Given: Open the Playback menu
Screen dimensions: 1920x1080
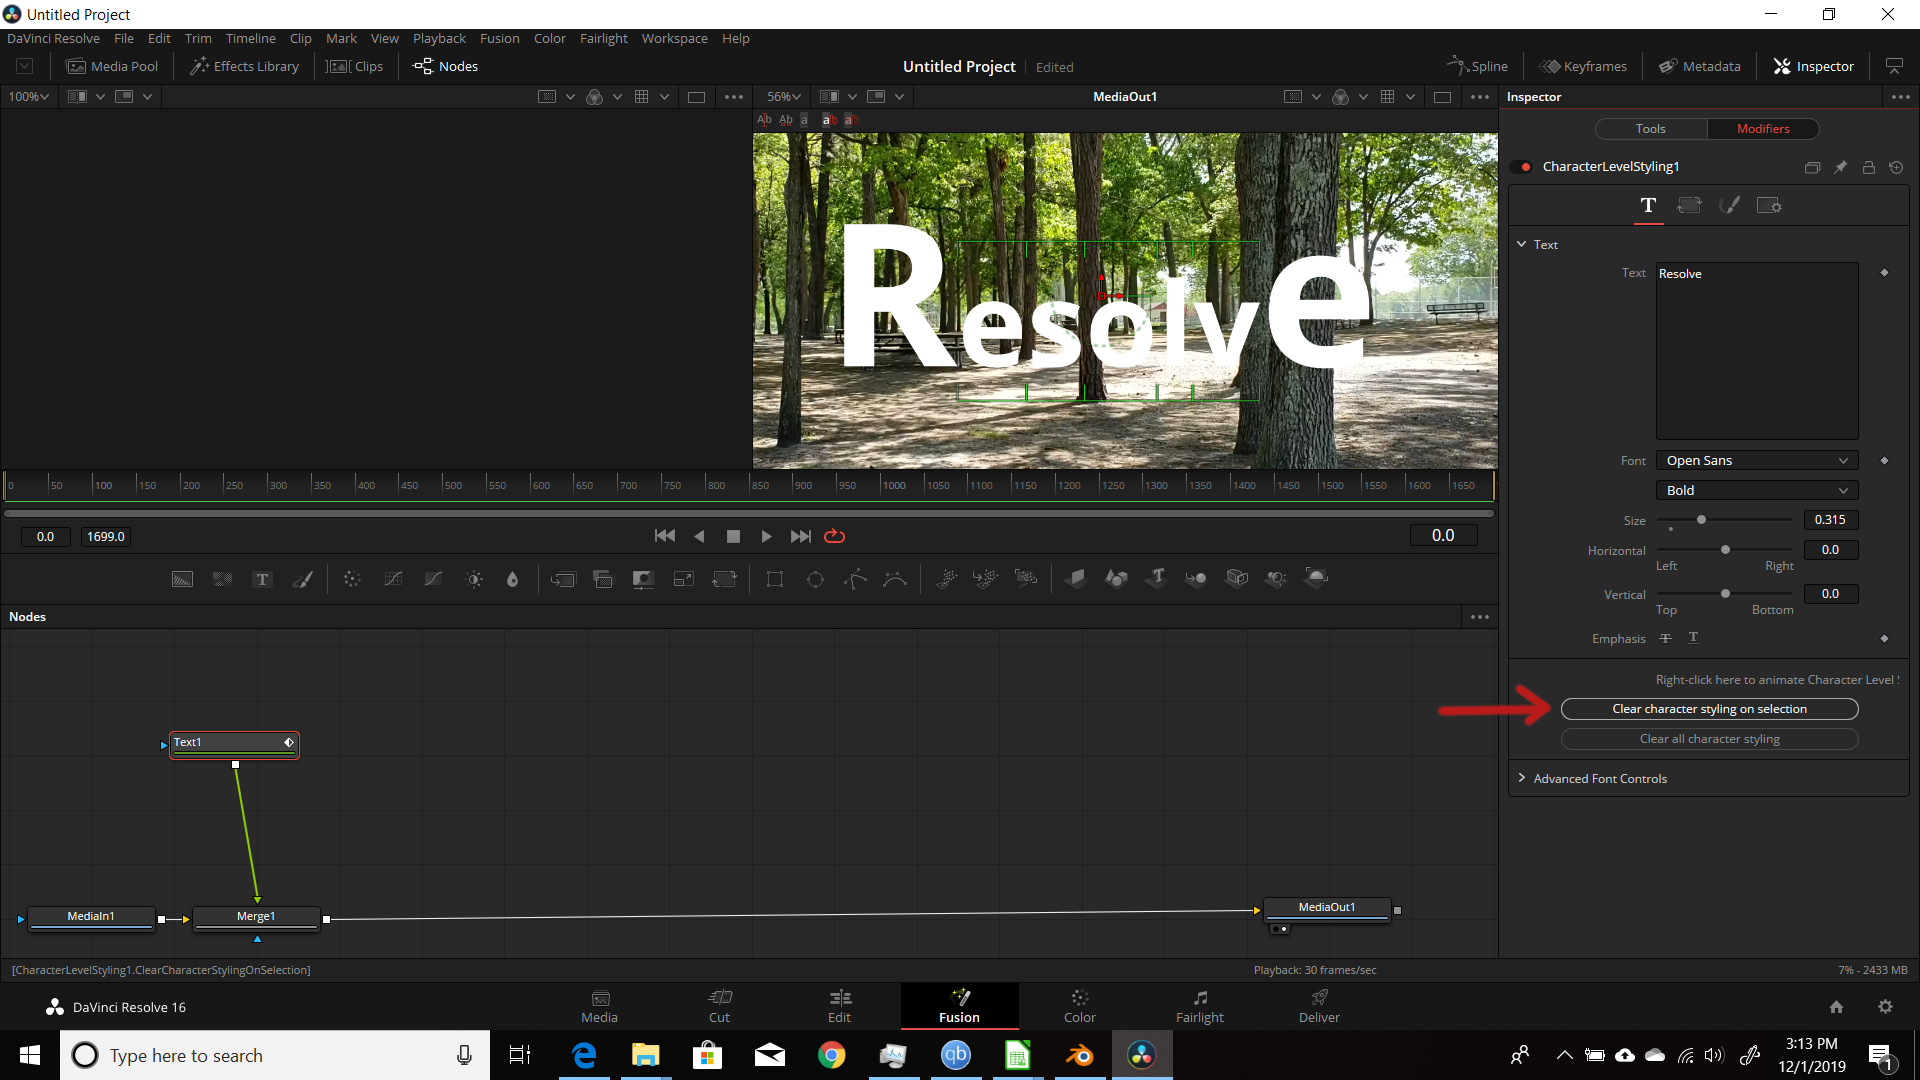Looking at the screenshot, I should click(x=439, y=38).
